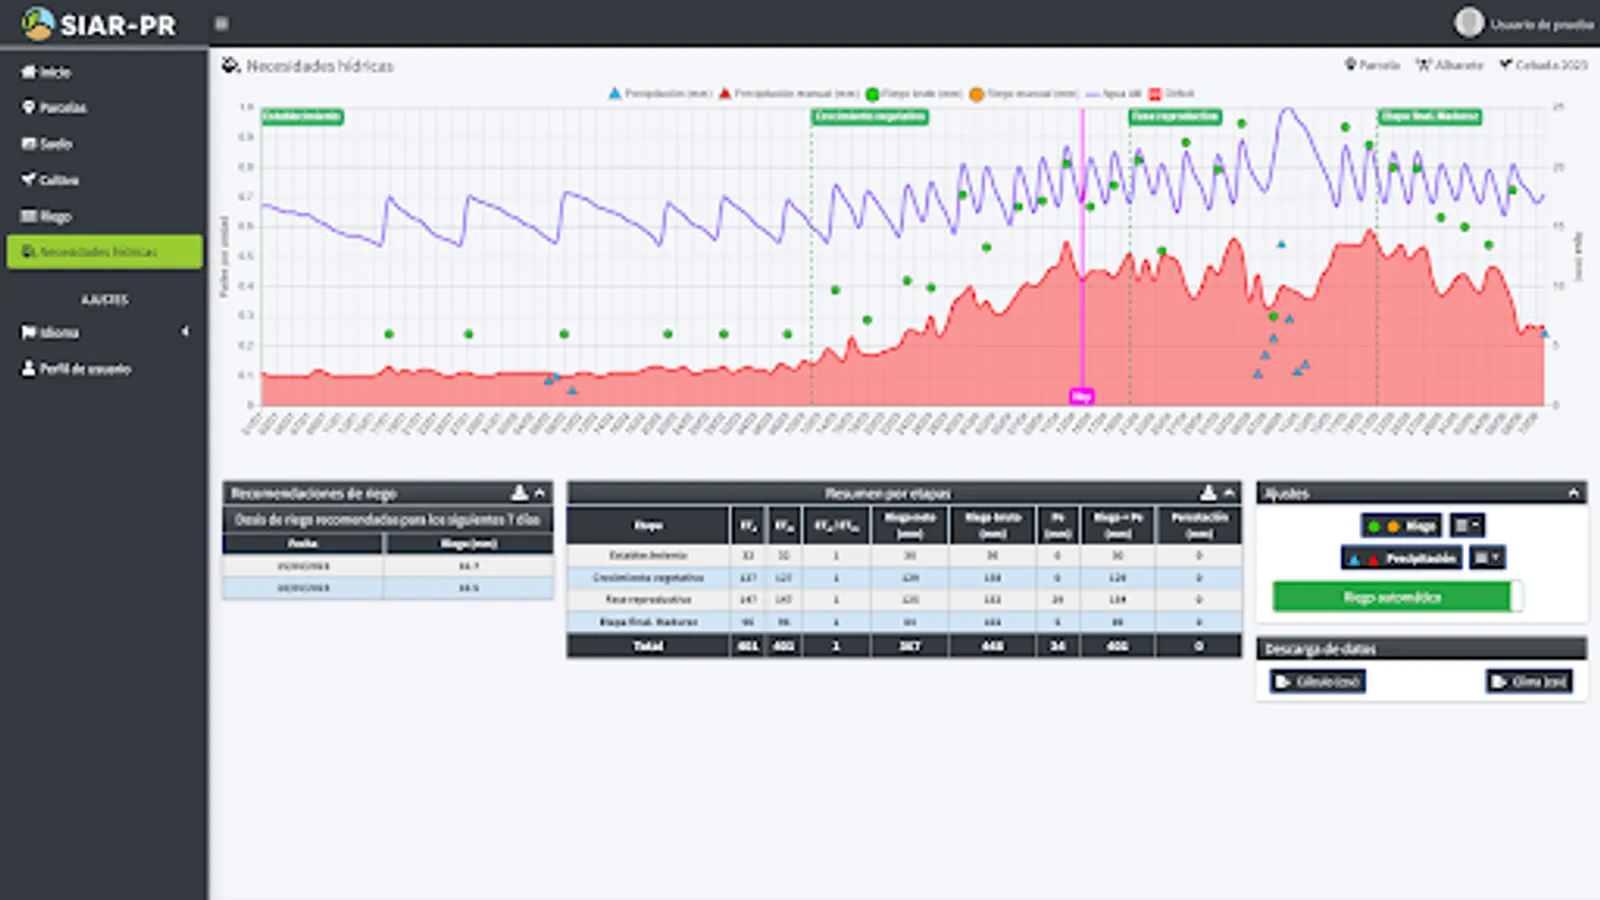The width and height of the screenshot is (1600, 900).
Task: Download the Cálculo CSV file
Action: (1318, 682)
